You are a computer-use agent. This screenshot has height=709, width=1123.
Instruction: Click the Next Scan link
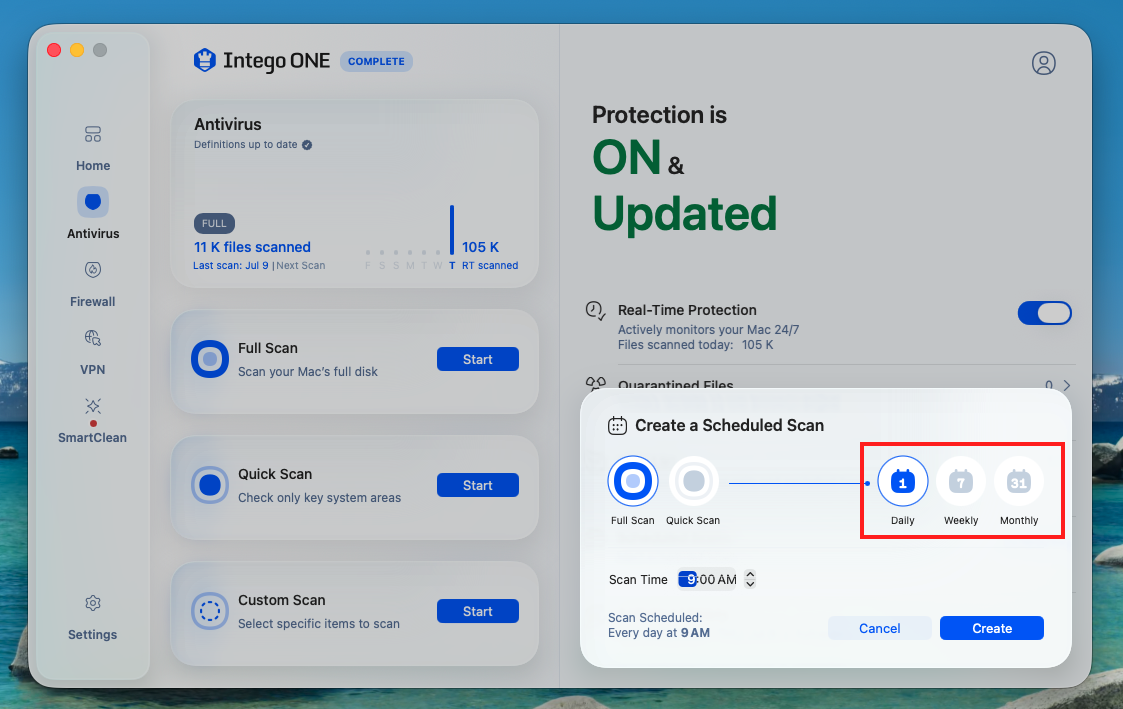pyautogui.click(x=301, y=266)
